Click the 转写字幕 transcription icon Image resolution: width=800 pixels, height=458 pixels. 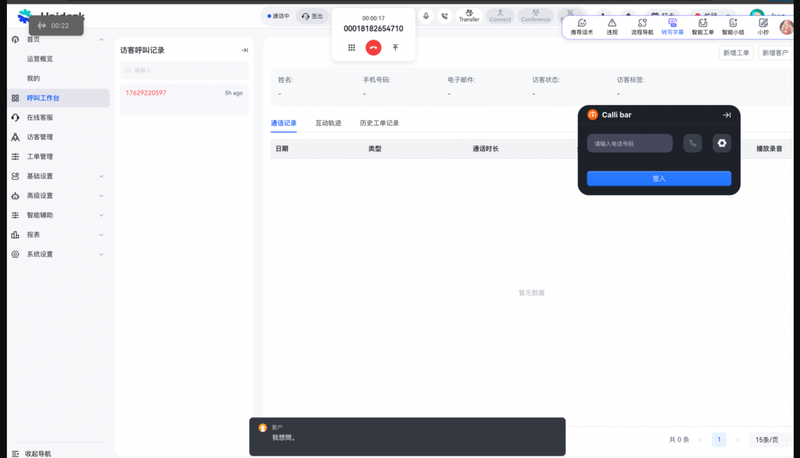click(x=673, y=26)
